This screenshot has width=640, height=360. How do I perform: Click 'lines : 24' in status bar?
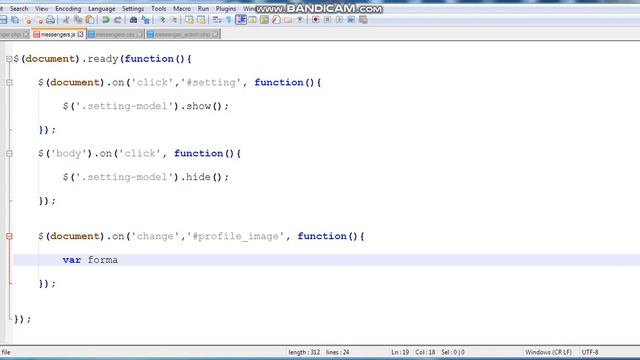pyautogui.click(x=338, y=352)
